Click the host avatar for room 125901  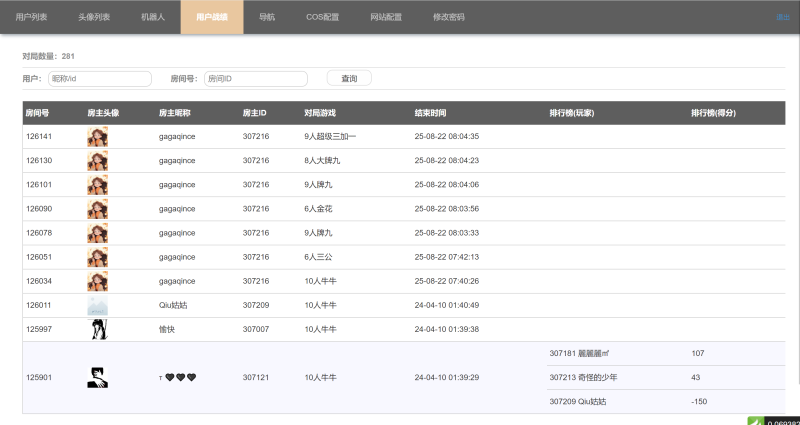click(x=97, y=377)
